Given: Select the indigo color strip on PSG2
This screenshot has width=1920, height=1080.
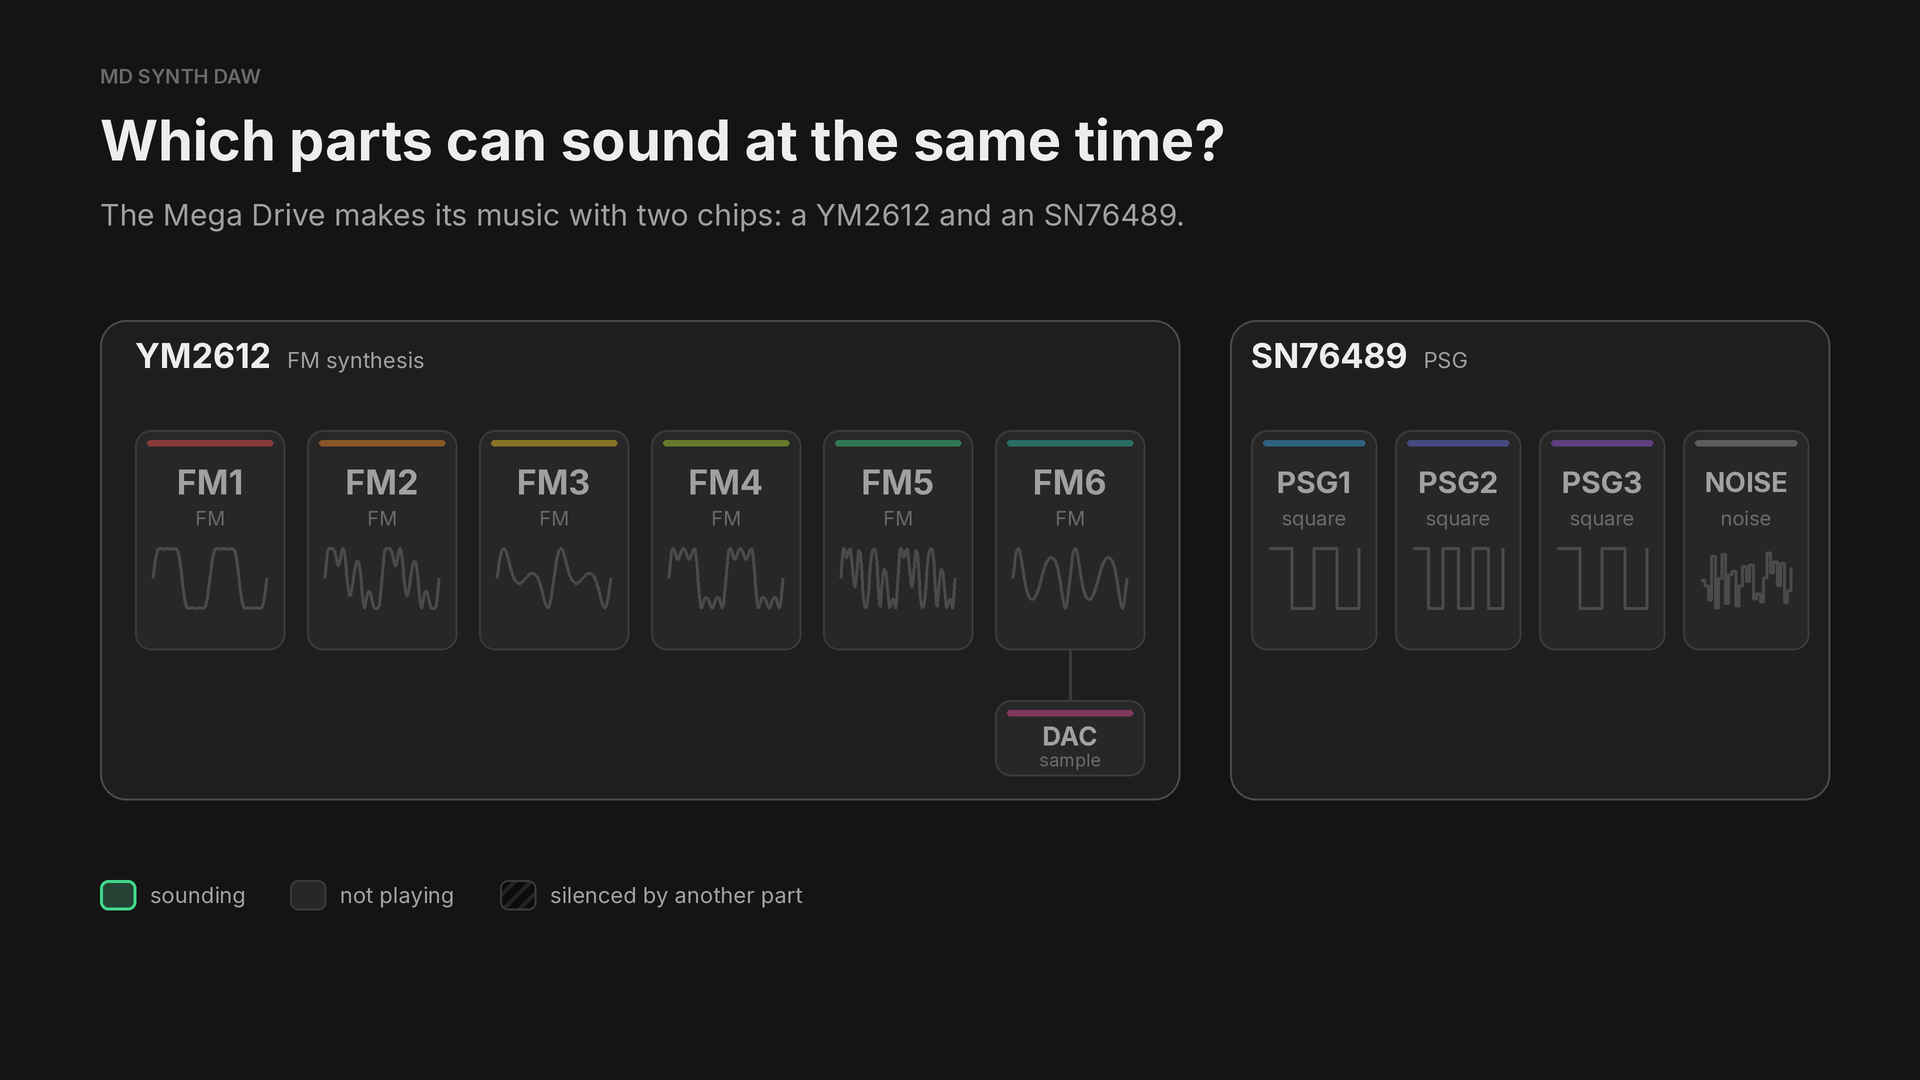Looking at the screenshot, I should point(1458,443).
